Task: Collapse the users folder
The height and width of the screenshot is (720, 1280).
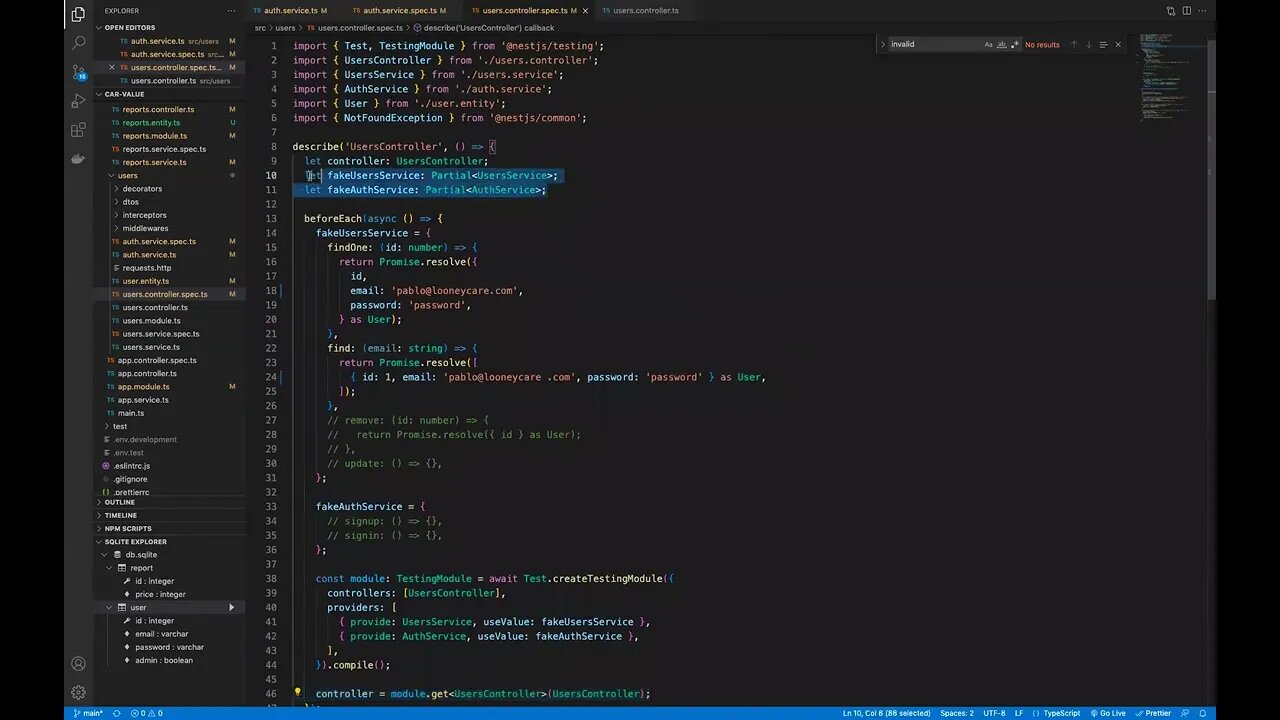Action: click(x=127, y=175)
